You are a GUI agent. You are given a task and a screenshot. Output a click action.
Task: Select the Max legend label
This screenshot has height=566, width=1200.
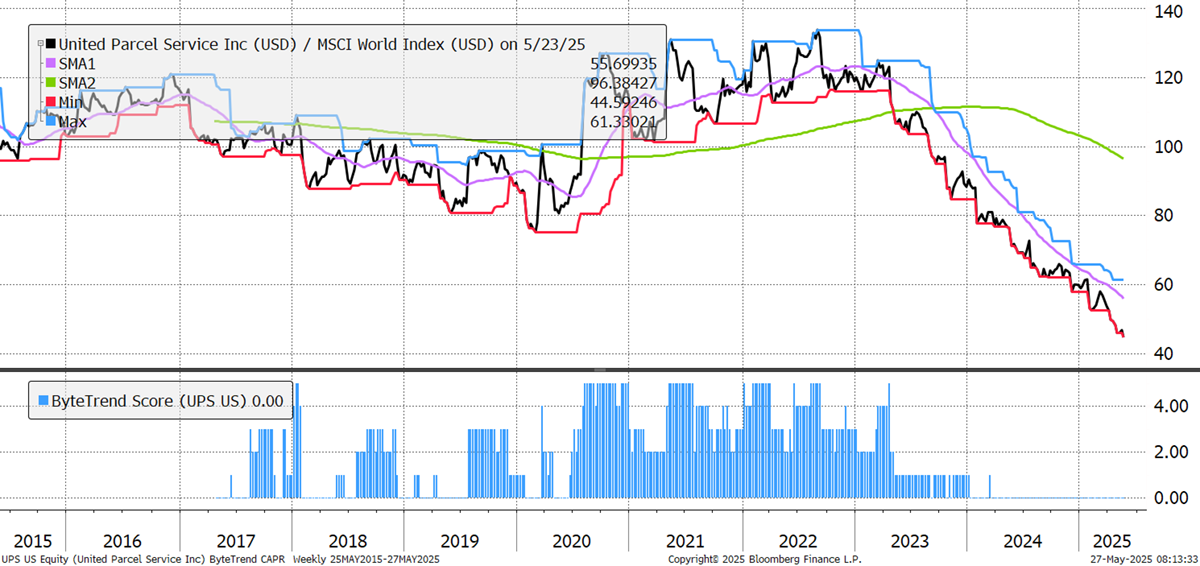coord(73,121)
